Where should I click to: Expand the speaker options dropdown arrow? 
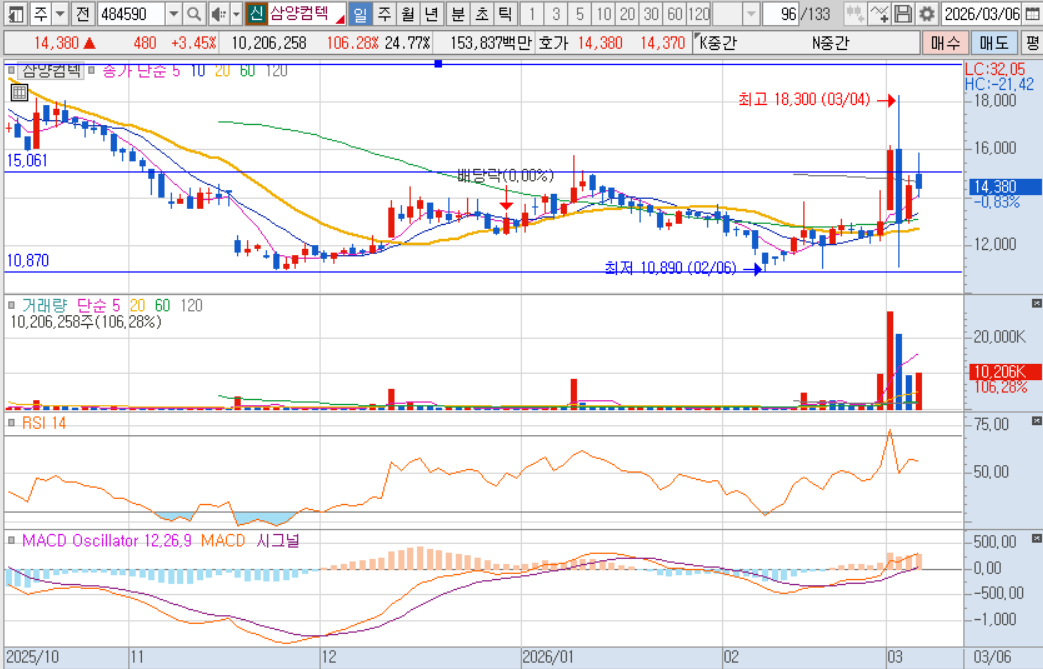(x=236, y=13)
